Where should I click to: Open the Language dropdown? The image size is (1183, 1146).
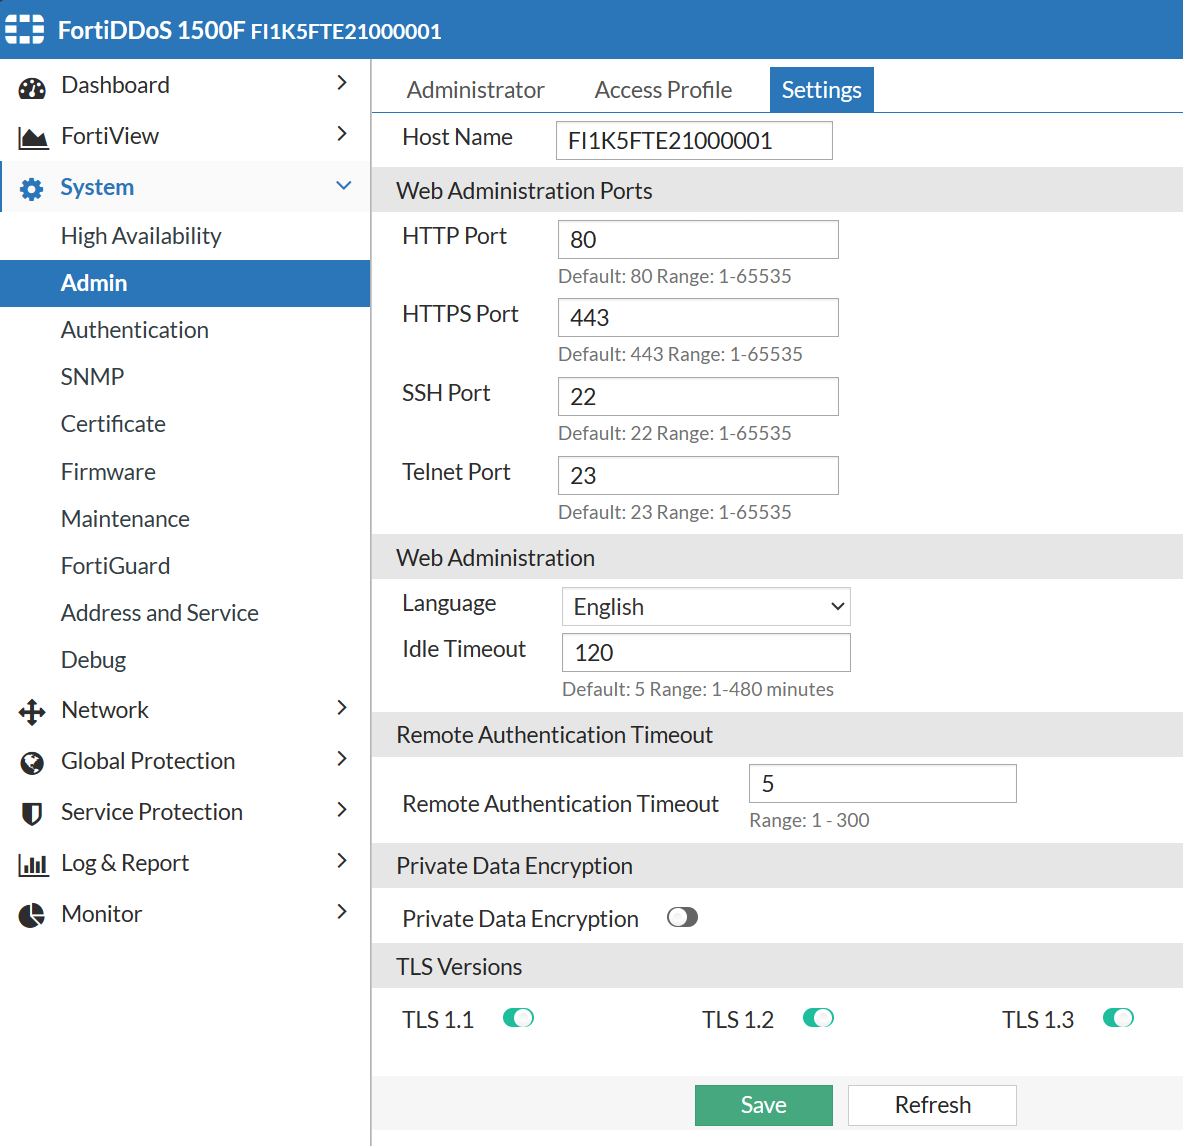[x=706, y=607]
